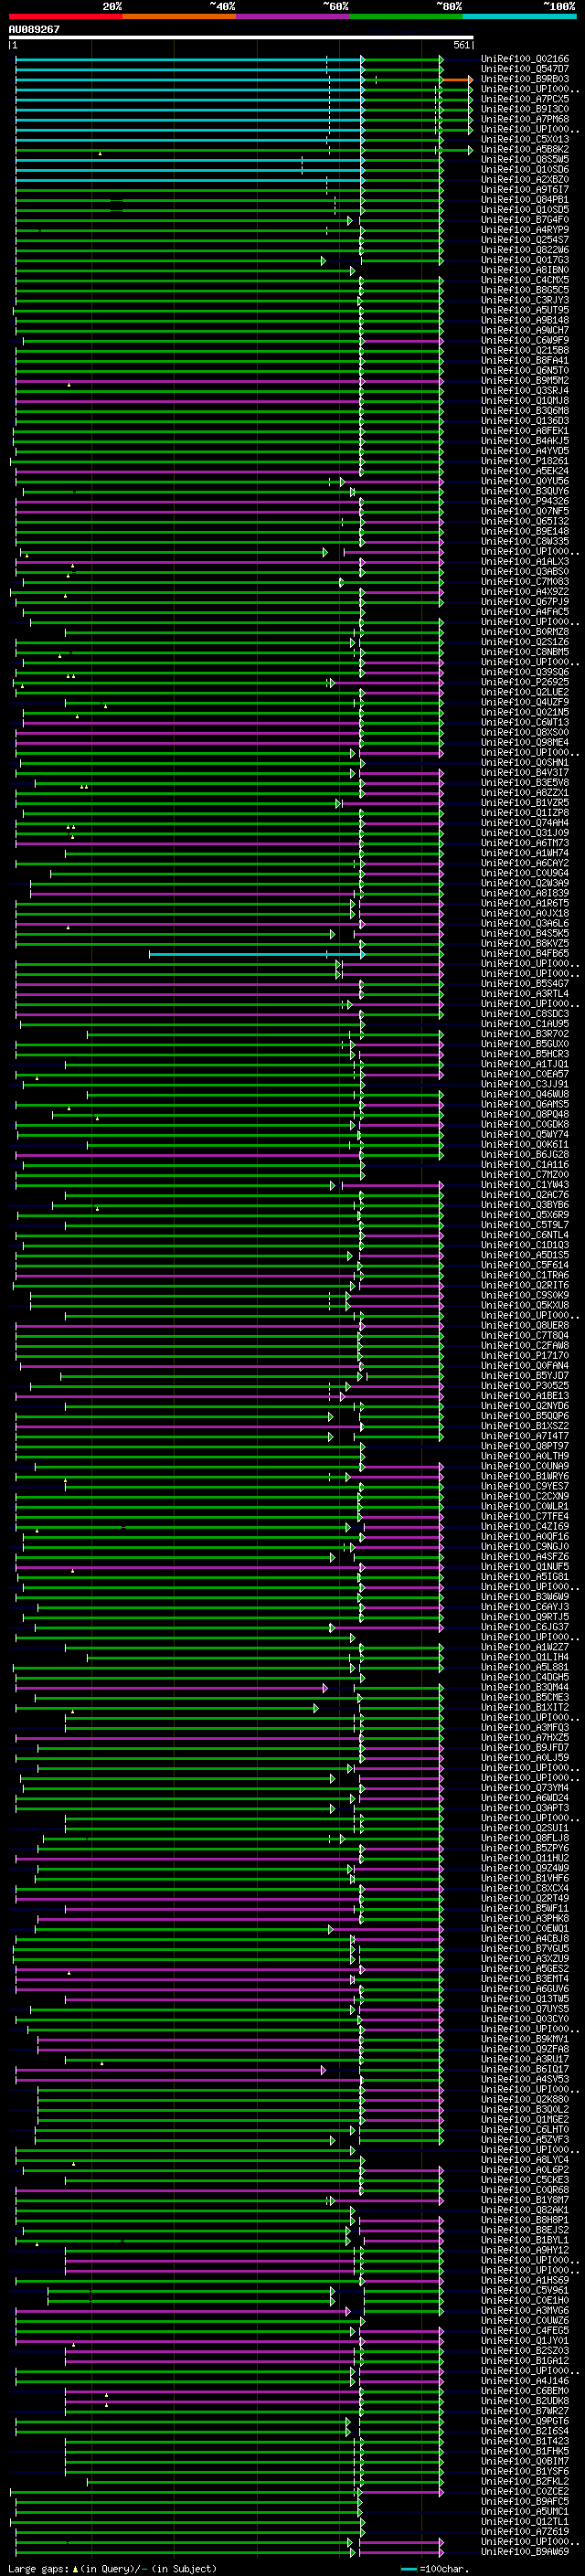The image size is (585, 2576).
Task: Select the query ID AU089267
Action: pos(34,30)
